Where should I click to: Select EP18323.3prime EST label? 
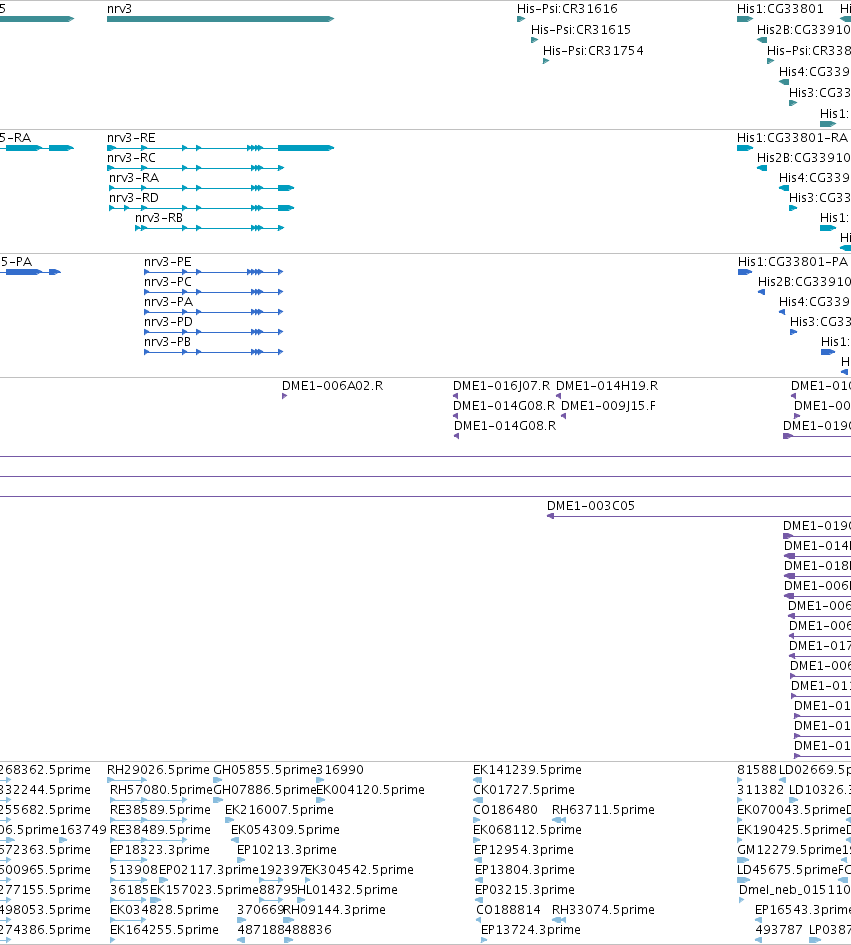tap(160, 850)
